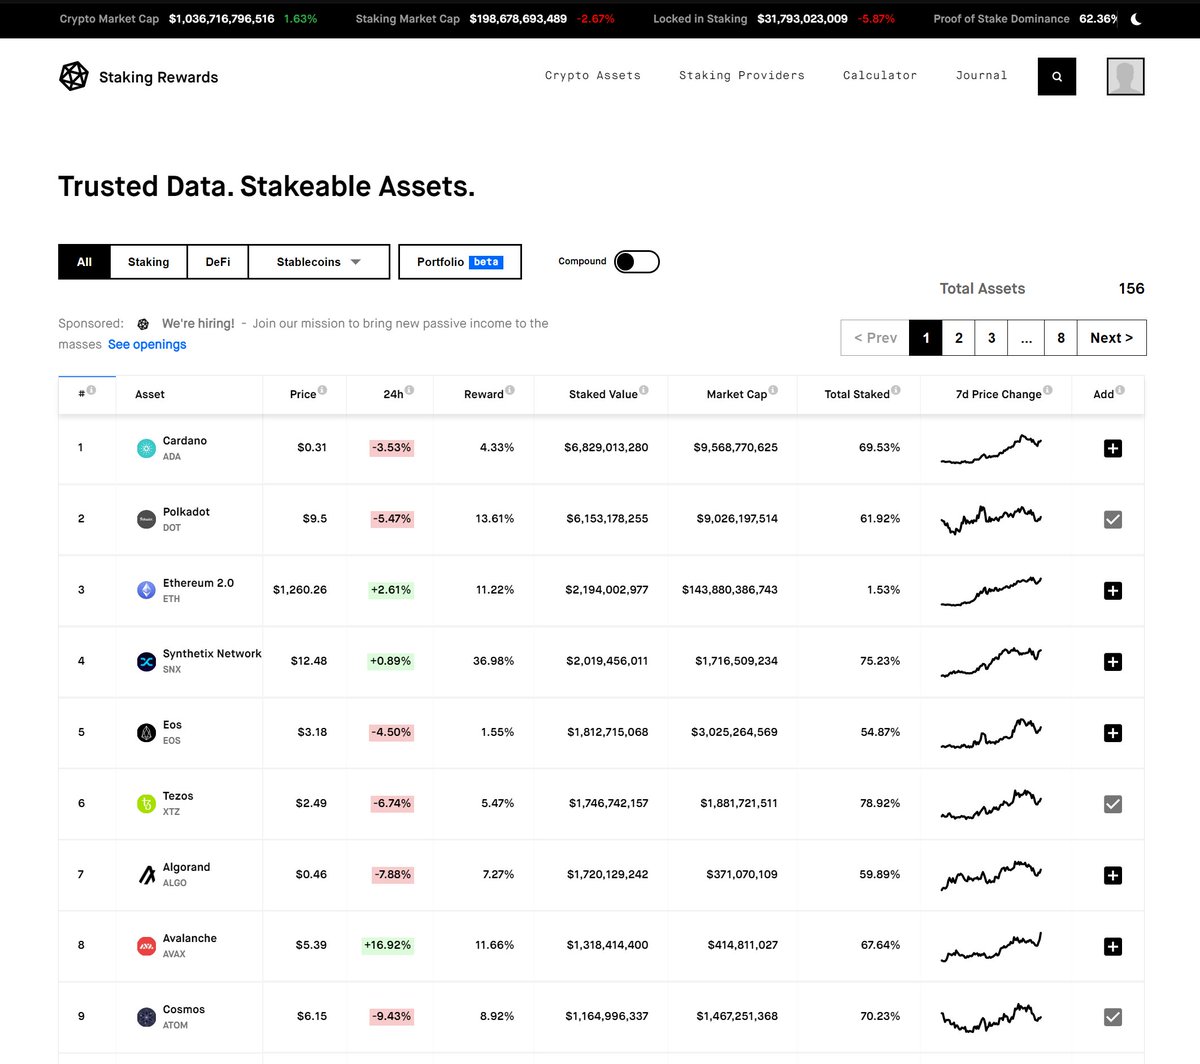The image size is (1200, 1064).
Task: Click the Ethereum 2.0 coin icon
Action: (x=146, y=590)
